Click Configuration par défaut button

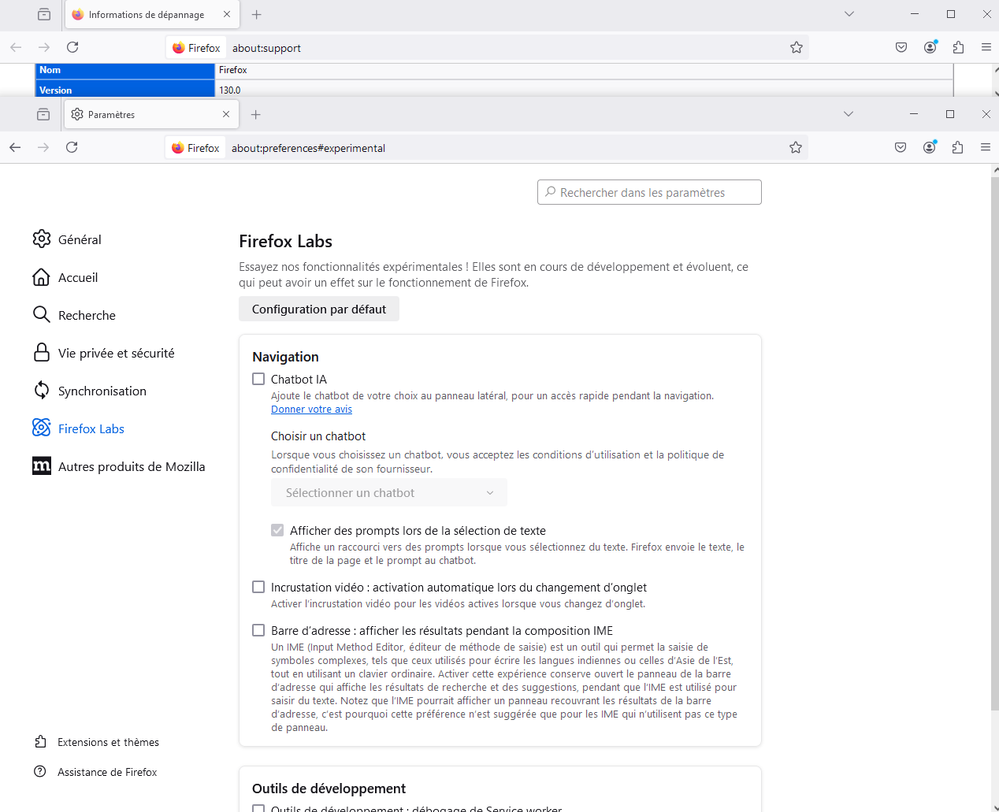tap(319, 309)
